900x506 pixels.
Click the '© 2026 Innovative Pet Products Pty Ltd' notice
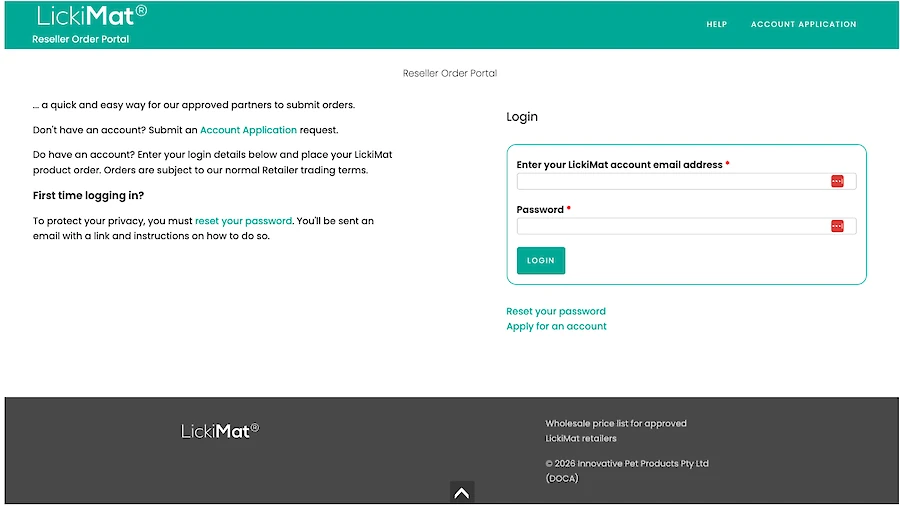coord(627,464)
